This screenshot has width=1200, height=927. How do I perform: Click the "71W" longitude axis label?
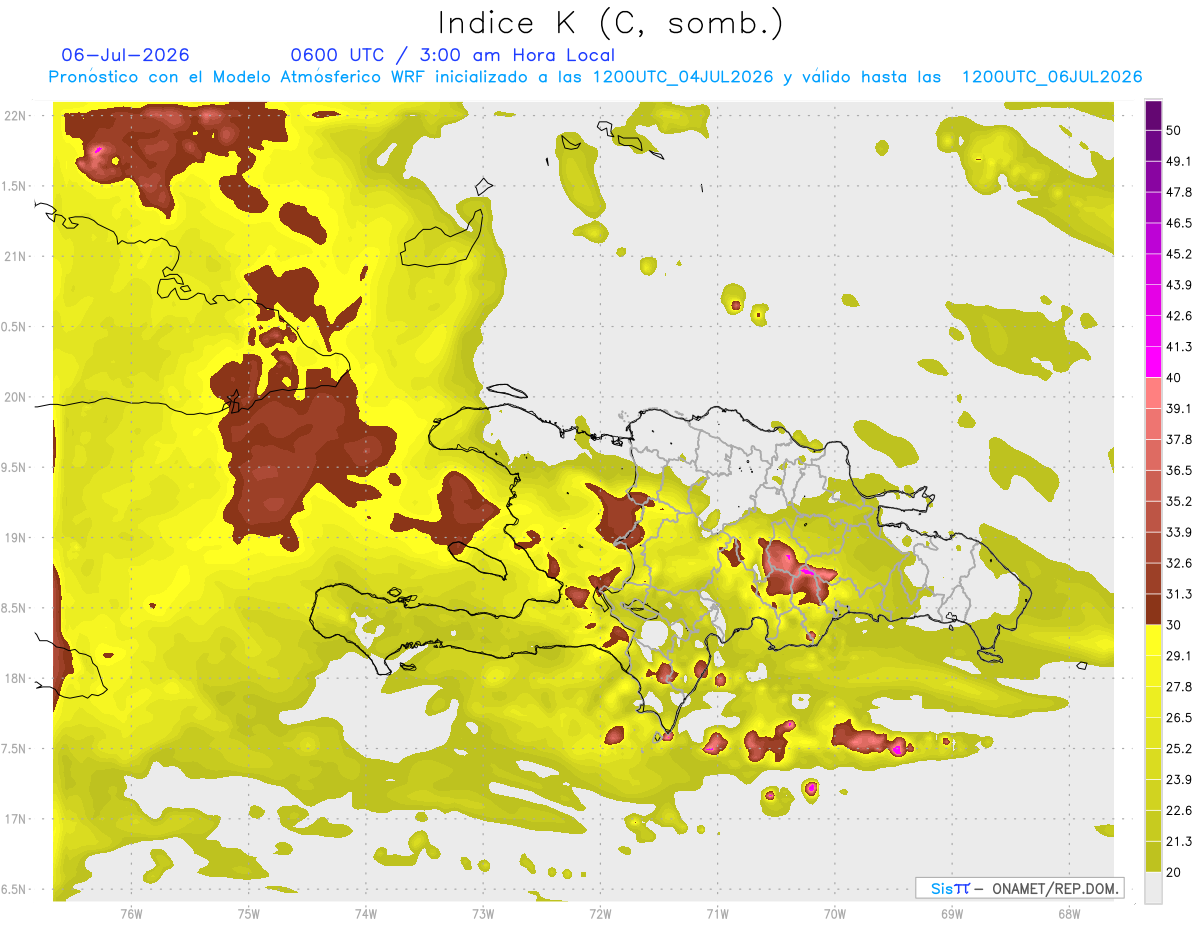717,913
